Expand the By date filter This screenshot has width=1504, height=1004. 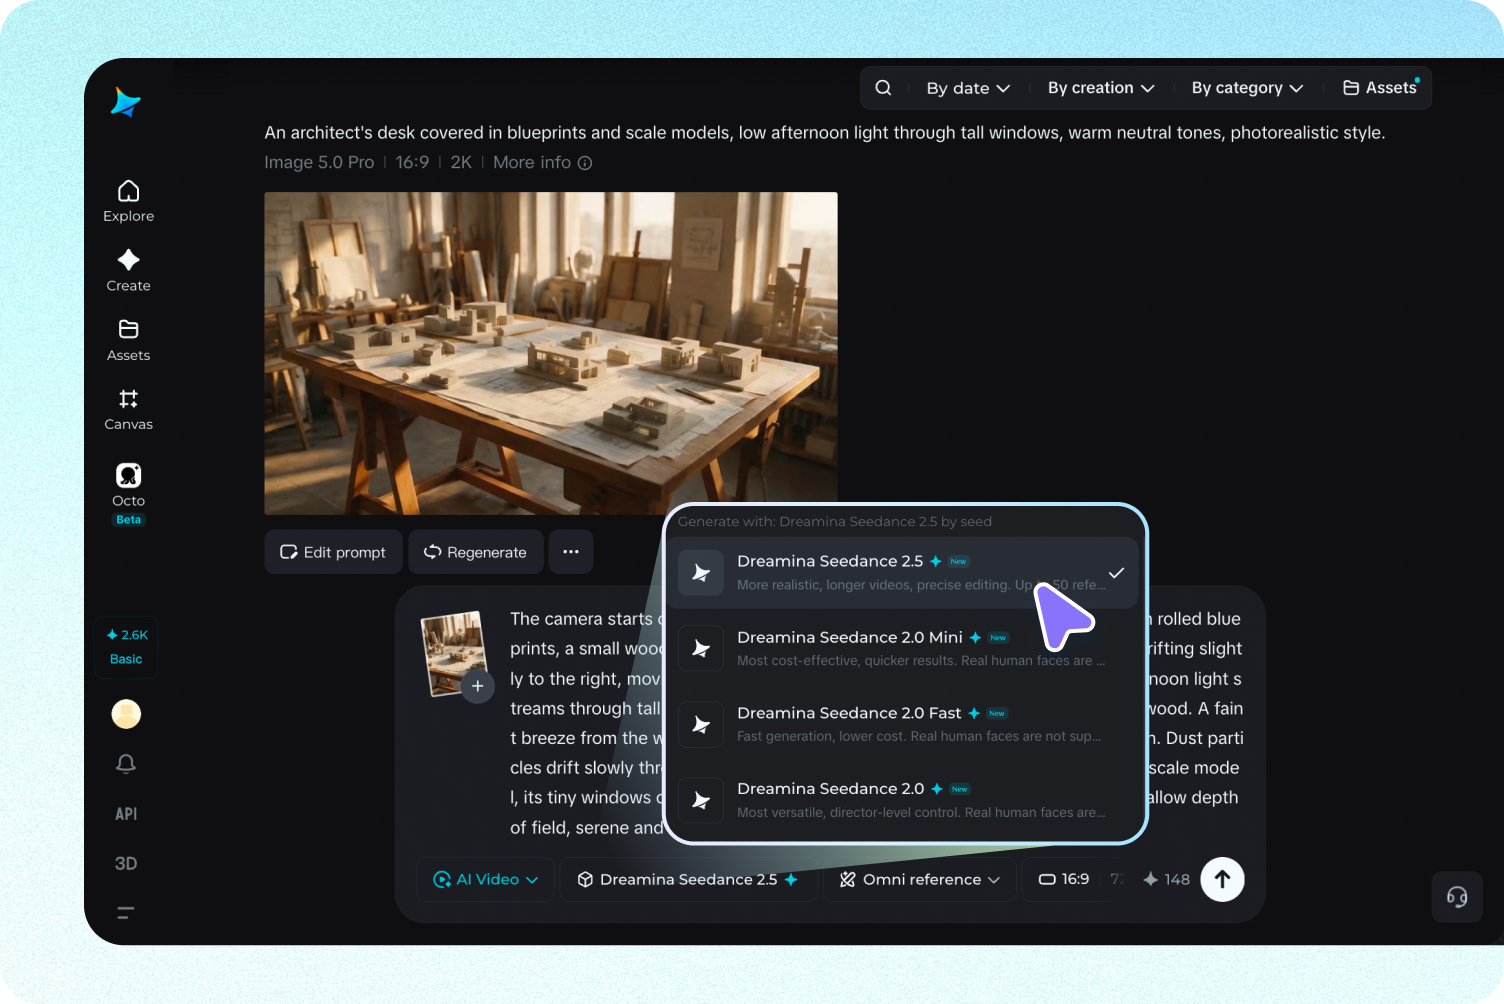pyautogui.click(x=968, y=88)
